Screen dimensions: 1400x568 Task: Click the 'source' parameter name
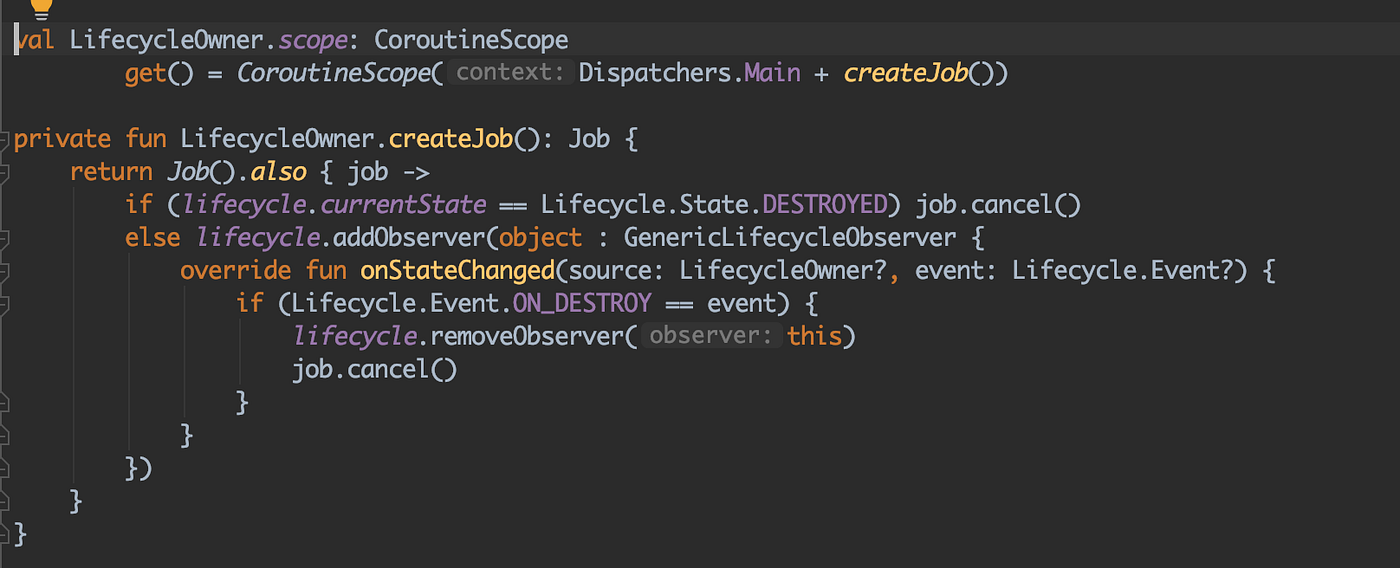point(610,271)
